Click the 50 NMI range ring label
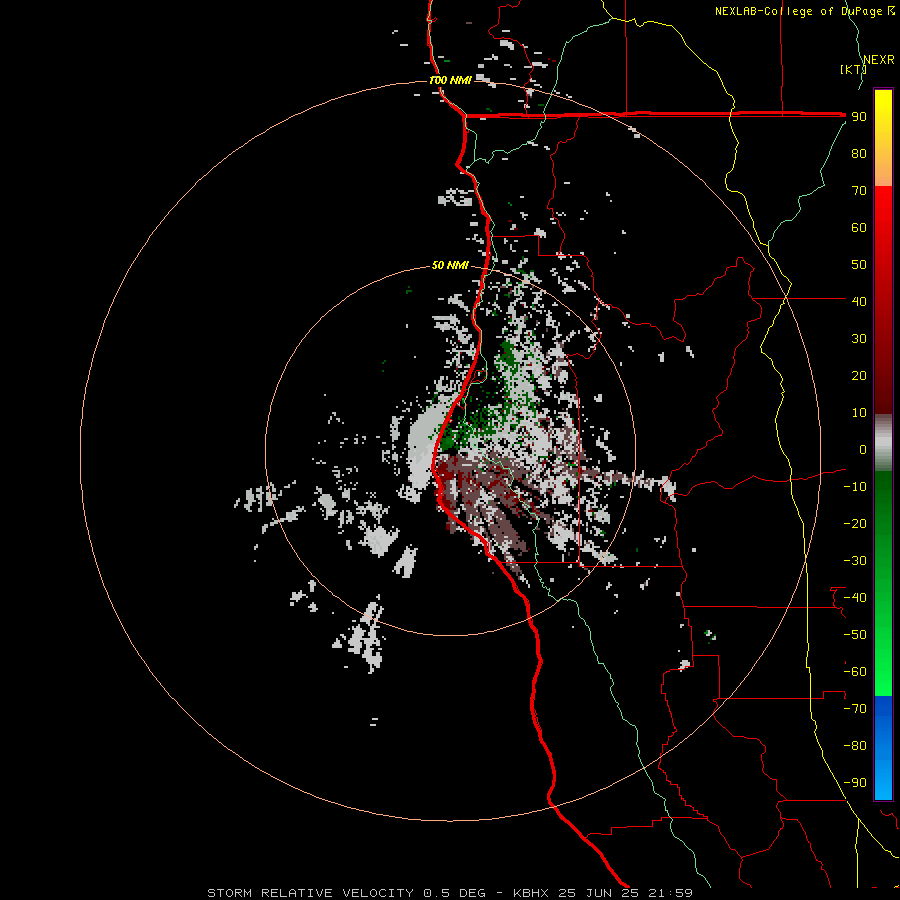Screen dimensions: 900x900 click(x=450, y=265)
